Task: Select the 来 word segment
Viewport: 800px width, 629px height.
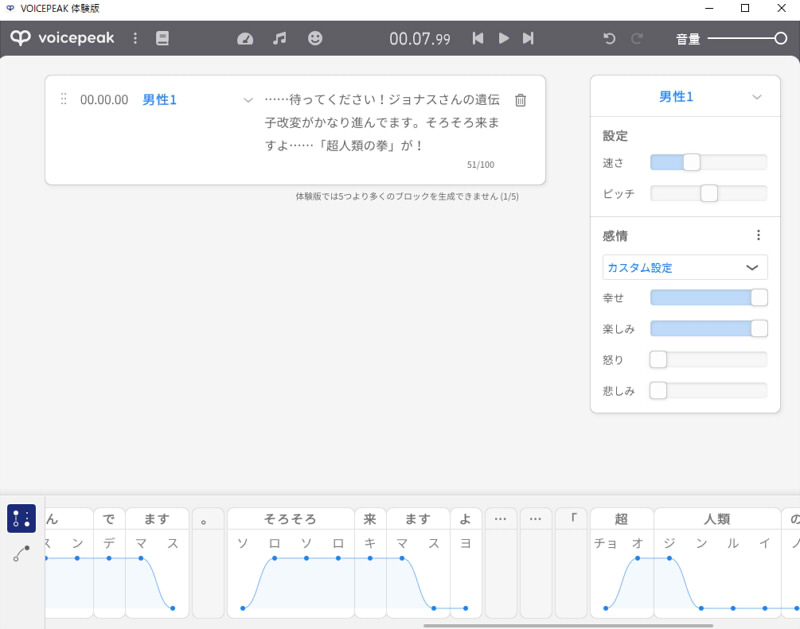Action: click(x=370, y=519)
